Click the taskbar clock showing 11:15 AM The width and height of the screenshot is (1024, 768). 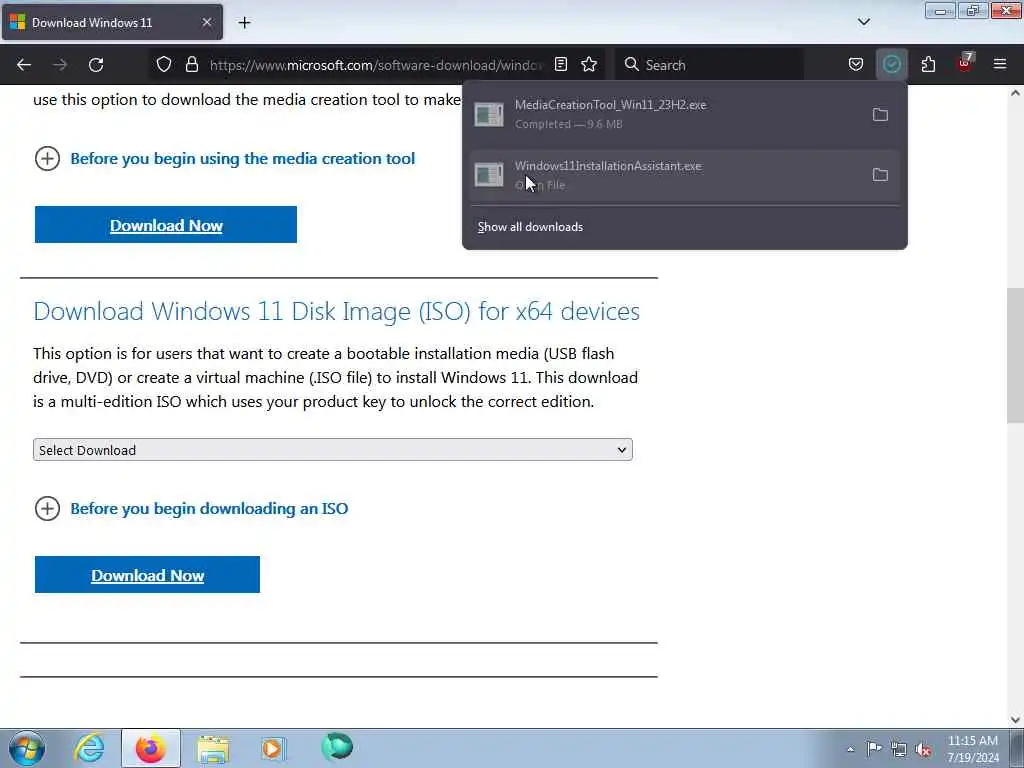(973, 749)
